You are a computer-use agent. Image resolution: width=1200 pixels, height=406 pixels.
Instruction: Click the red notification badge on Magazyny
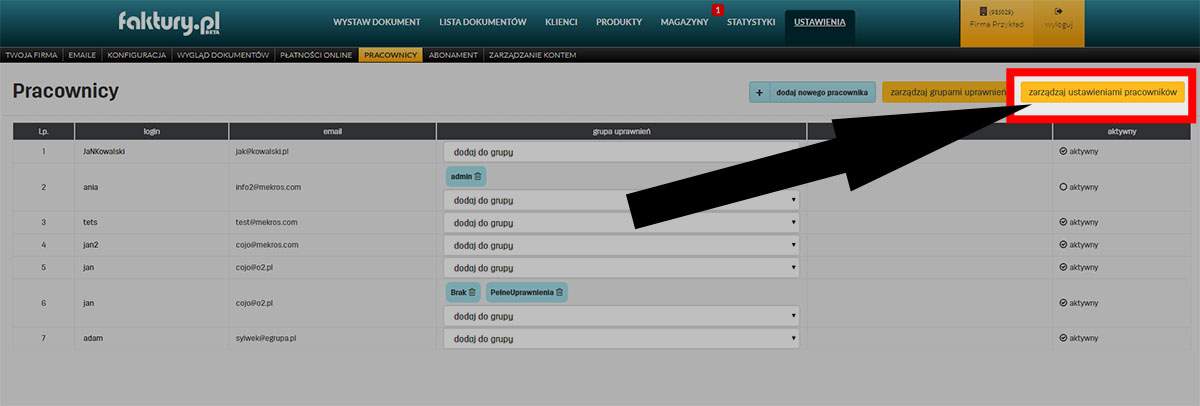point(717,10)
